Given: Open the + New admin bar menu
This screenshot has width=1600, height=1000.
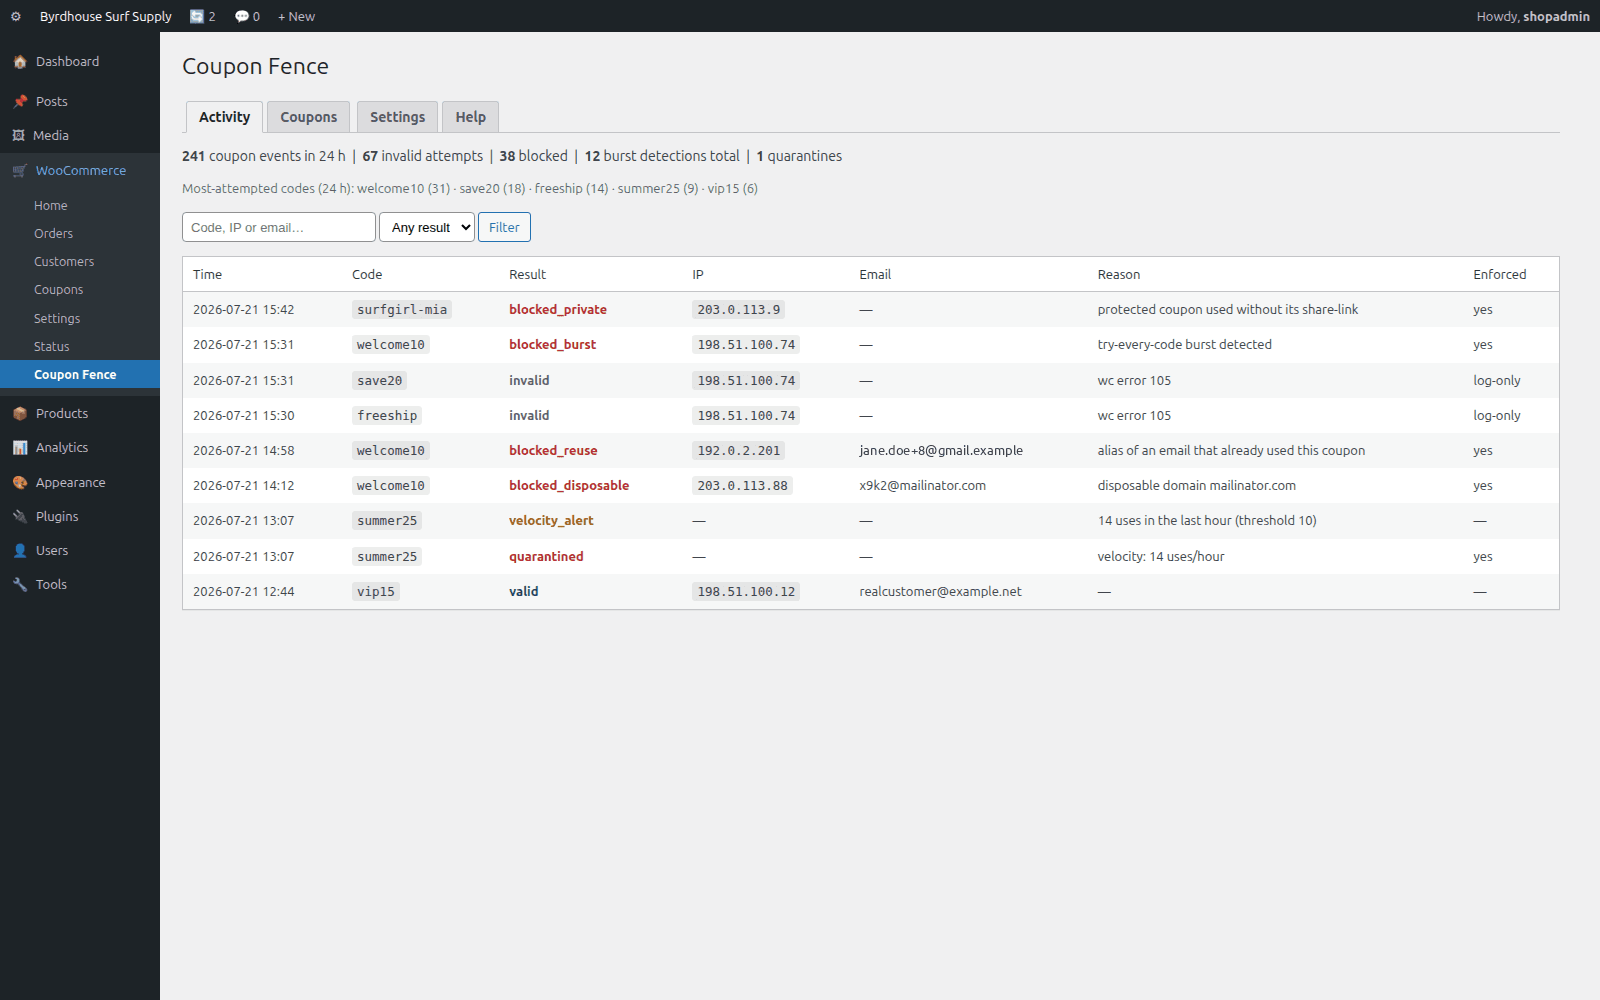Looking at the screenshot, I should (296, 16).
